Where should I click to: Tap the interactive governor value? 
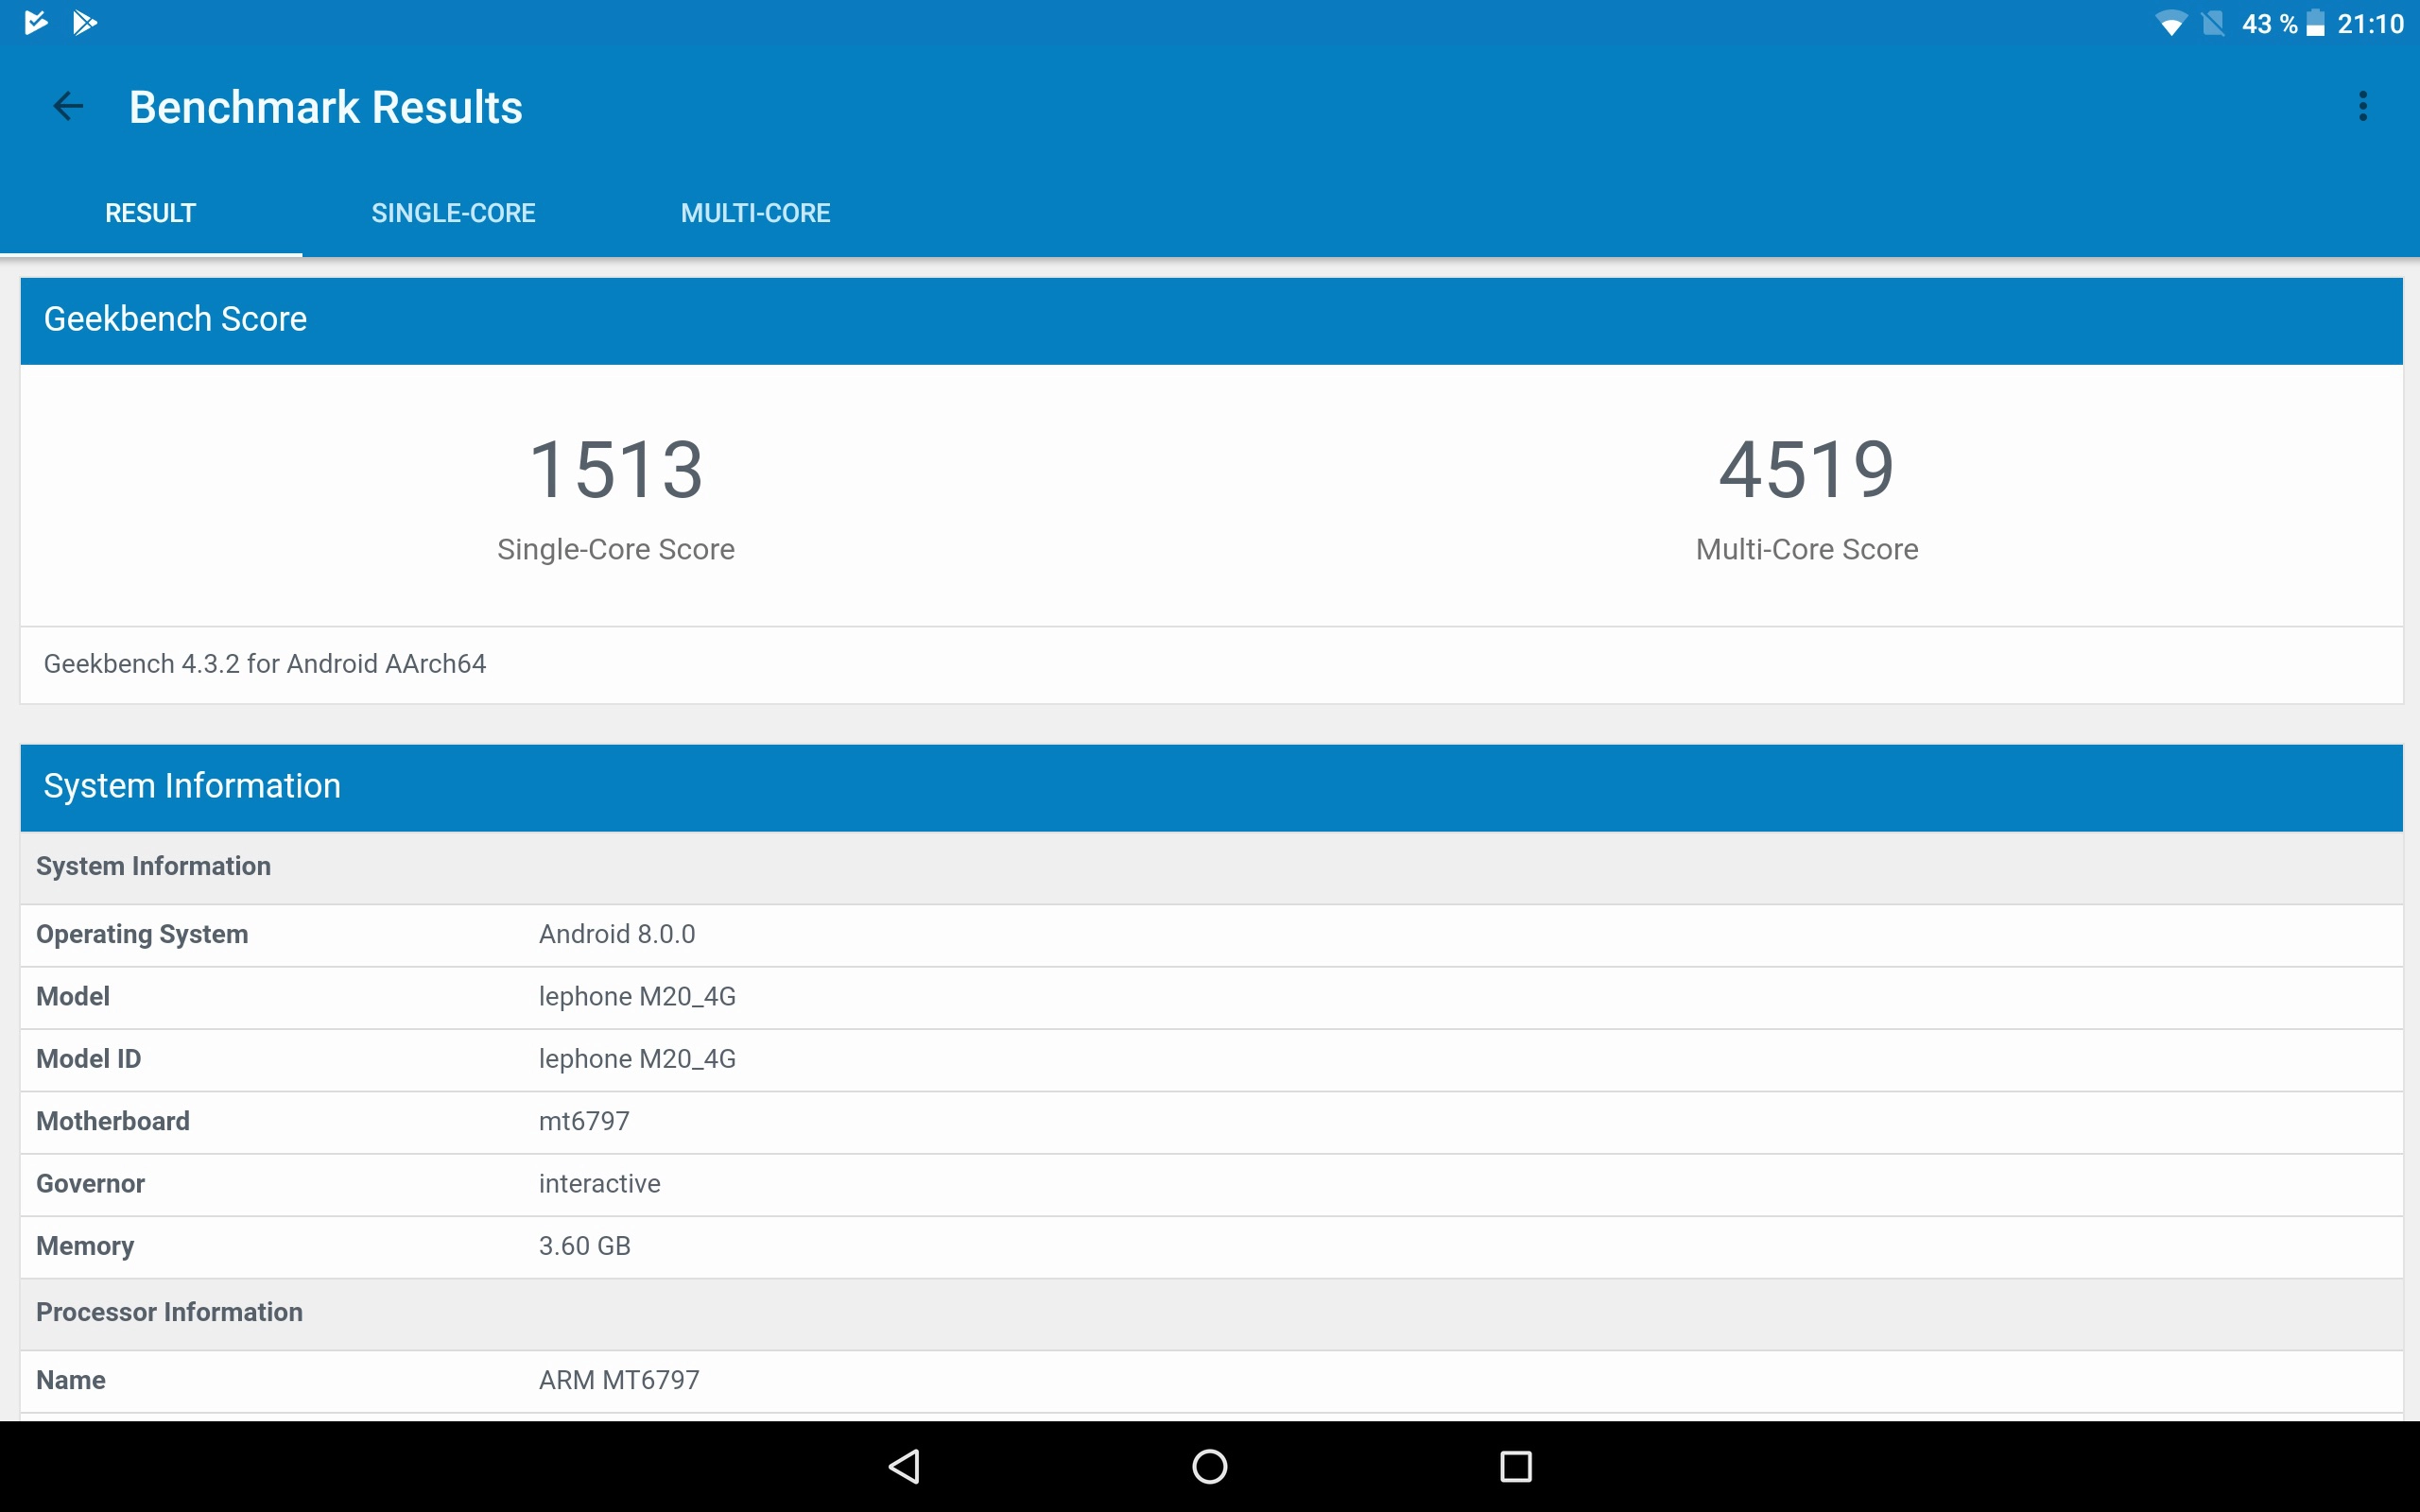(599, 1184)
